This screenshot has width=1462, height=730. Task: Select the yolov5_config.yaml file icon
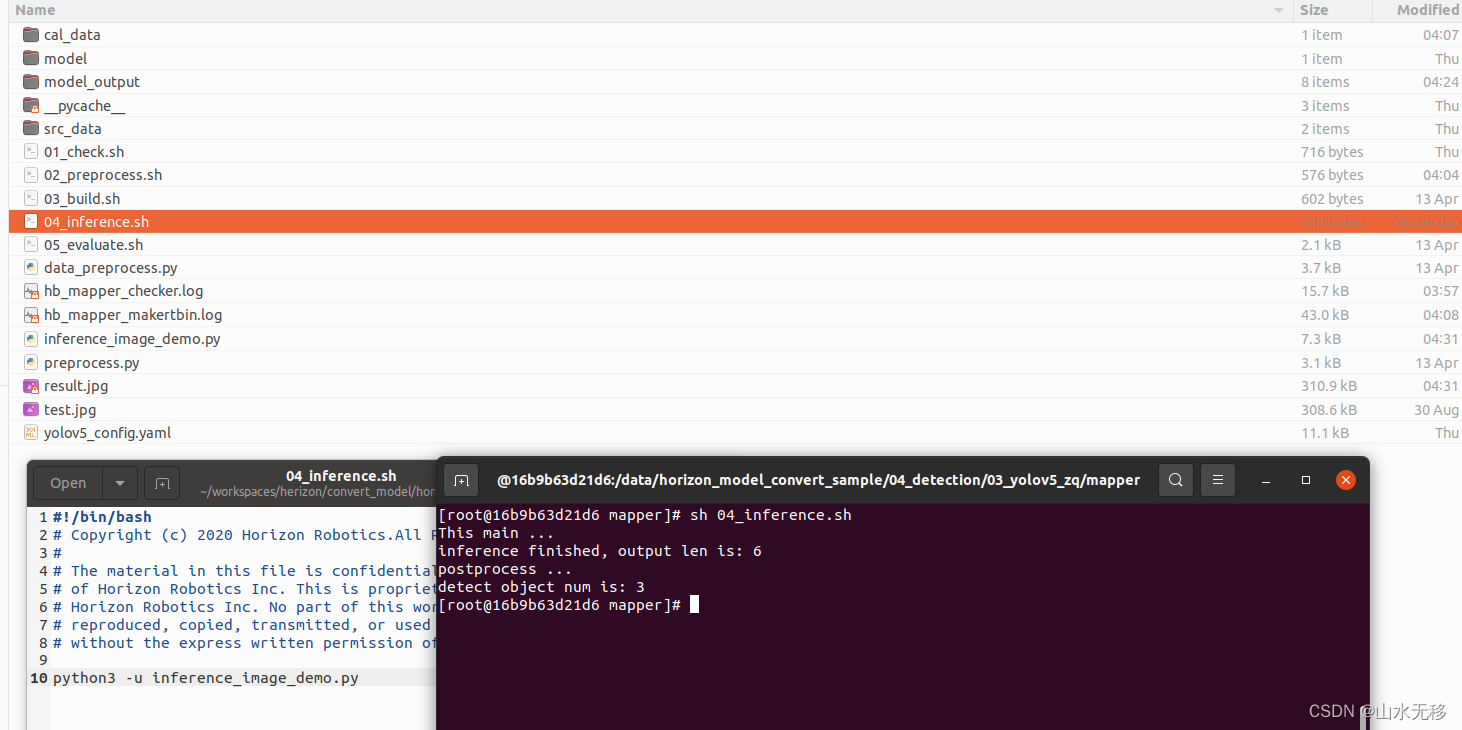(x=31, y=433)
